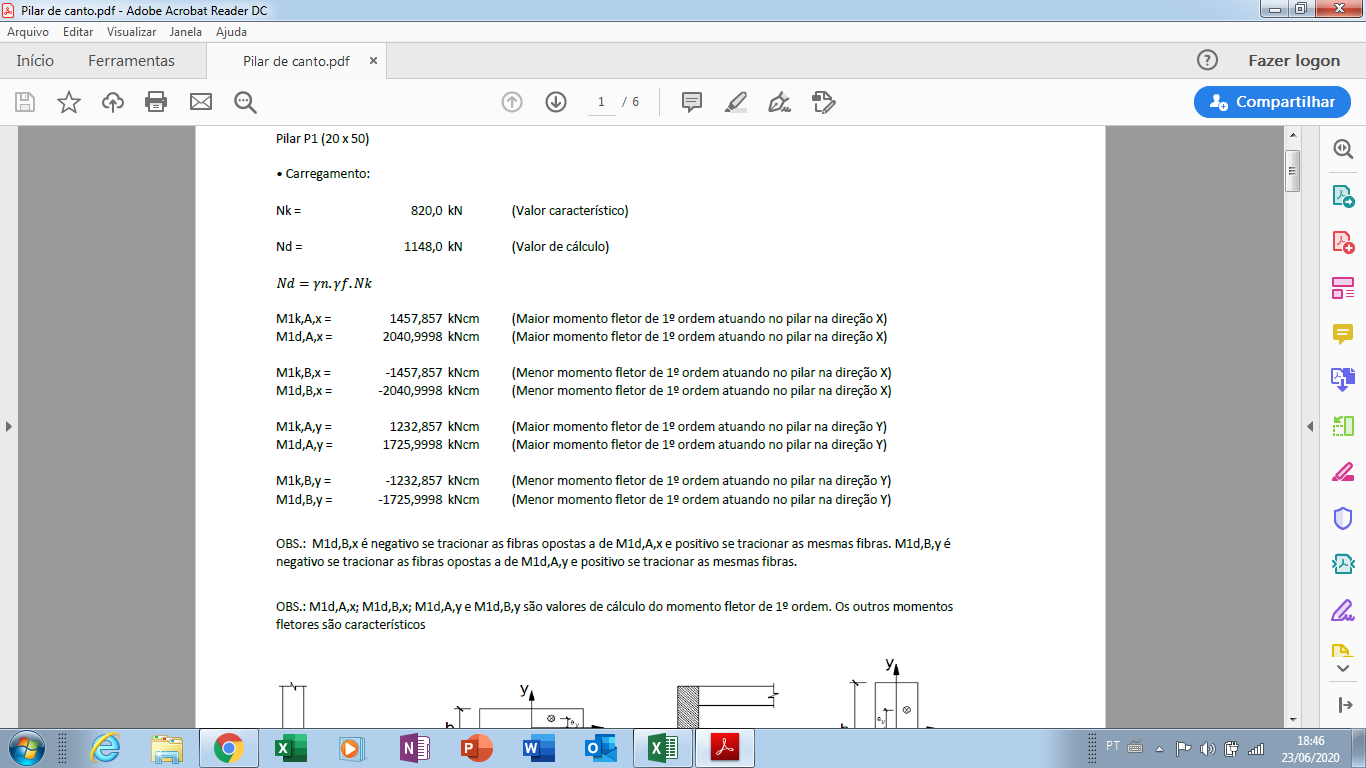Click the Fazer logon sign-in link
This screenshot has height=768, width=1366.
pos(1294,60)
